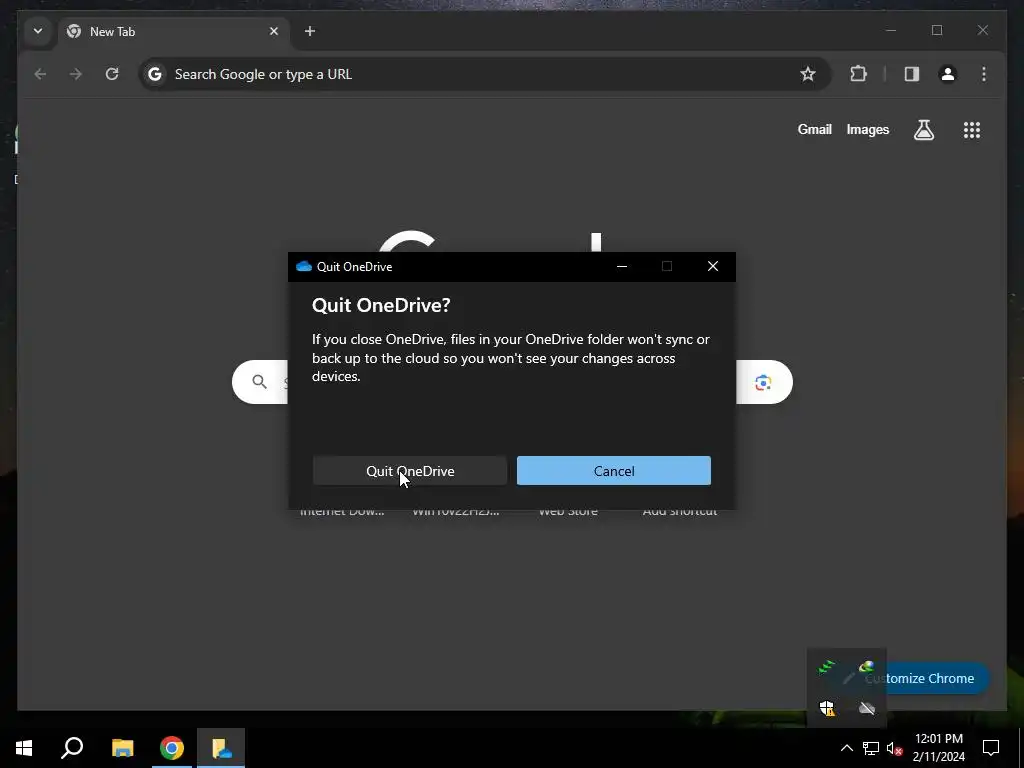
Task: Focus the Chrome address bar
Action: pyautogui.click(x=485, y=74)
